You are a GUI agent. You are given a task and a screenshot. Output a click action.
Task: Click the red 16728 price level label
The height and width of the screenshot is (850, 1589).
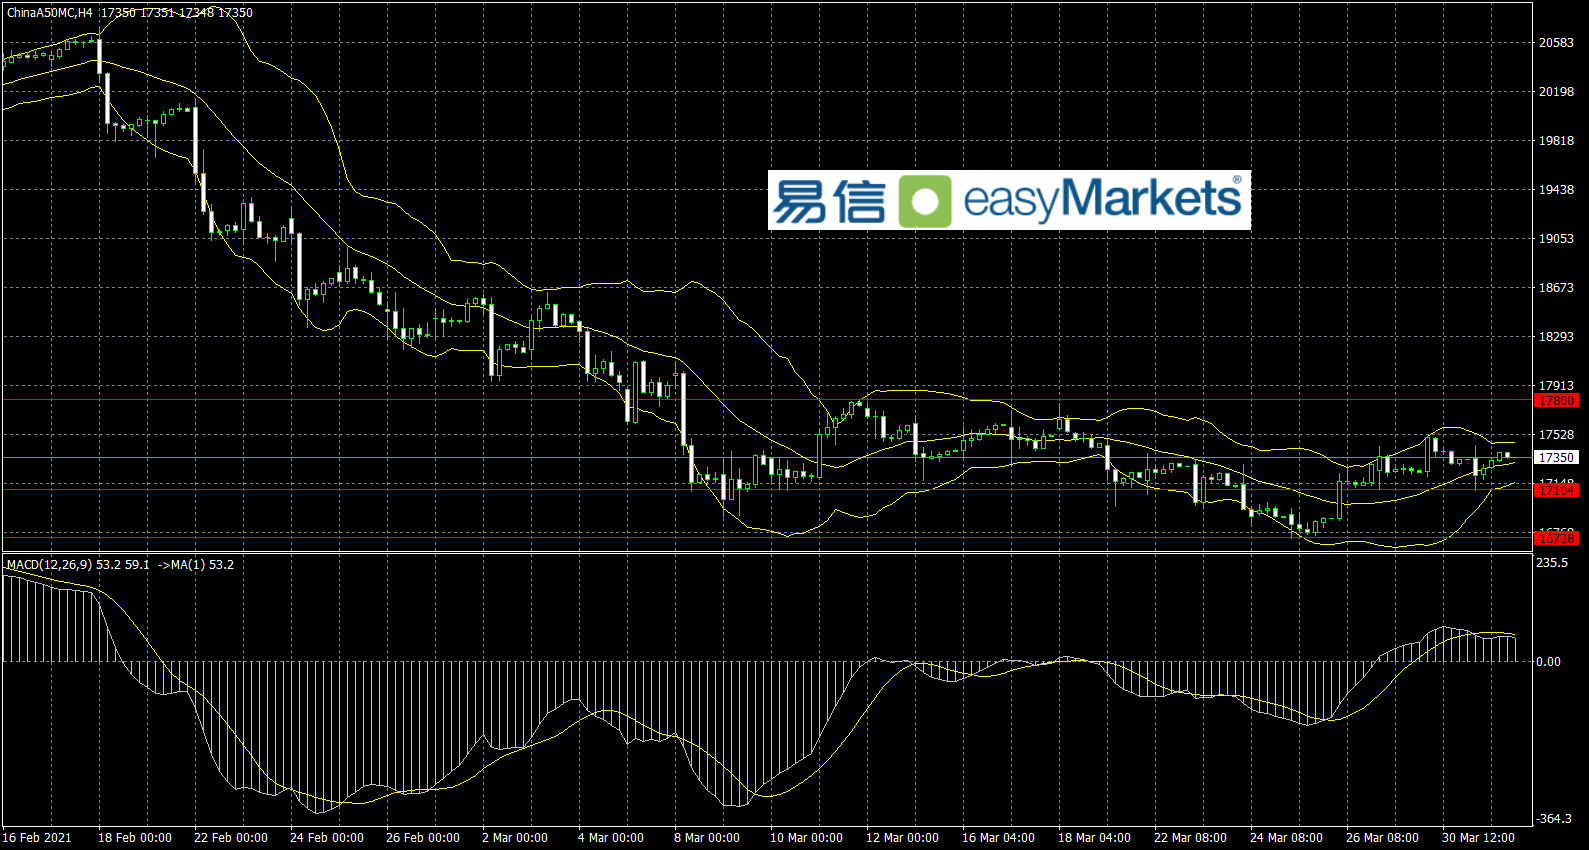coord(1556,538)
